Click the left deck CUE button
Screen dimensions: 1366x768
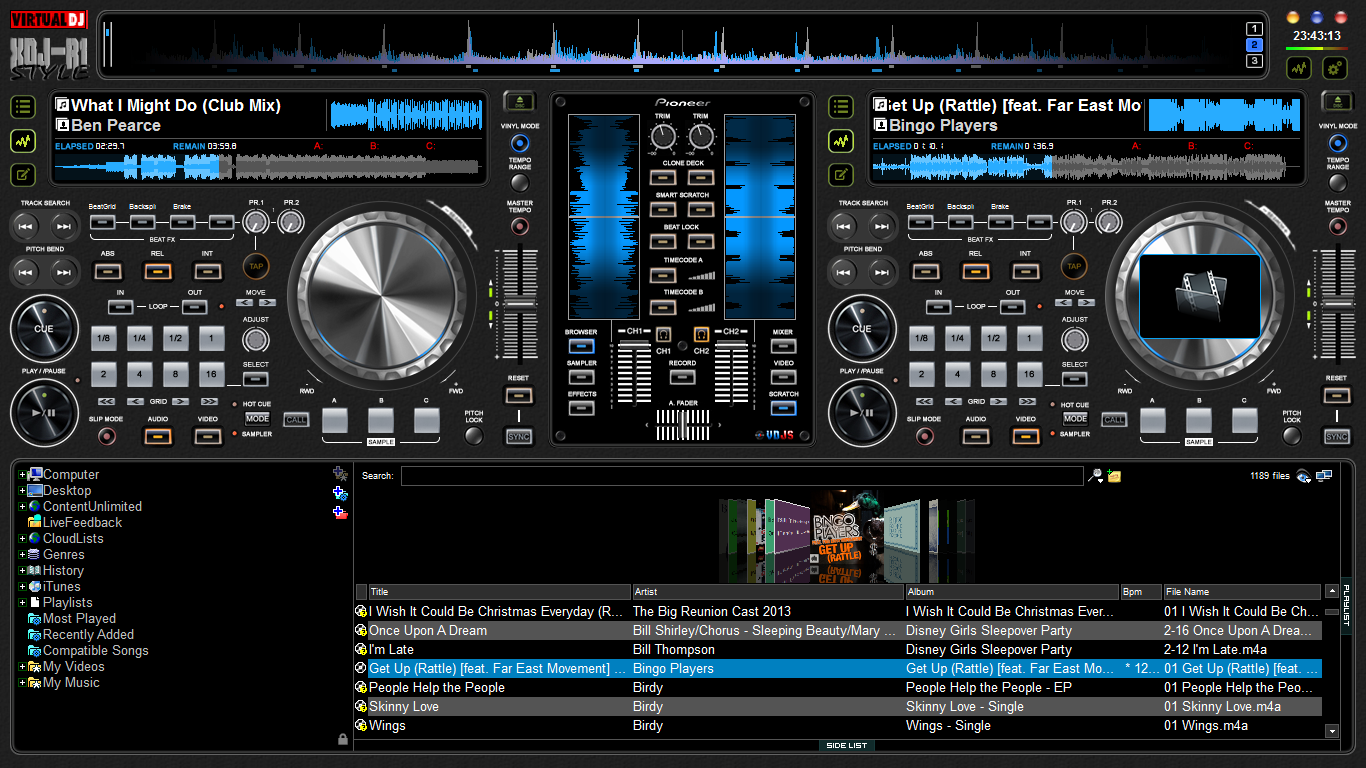(x=44, y=328)
